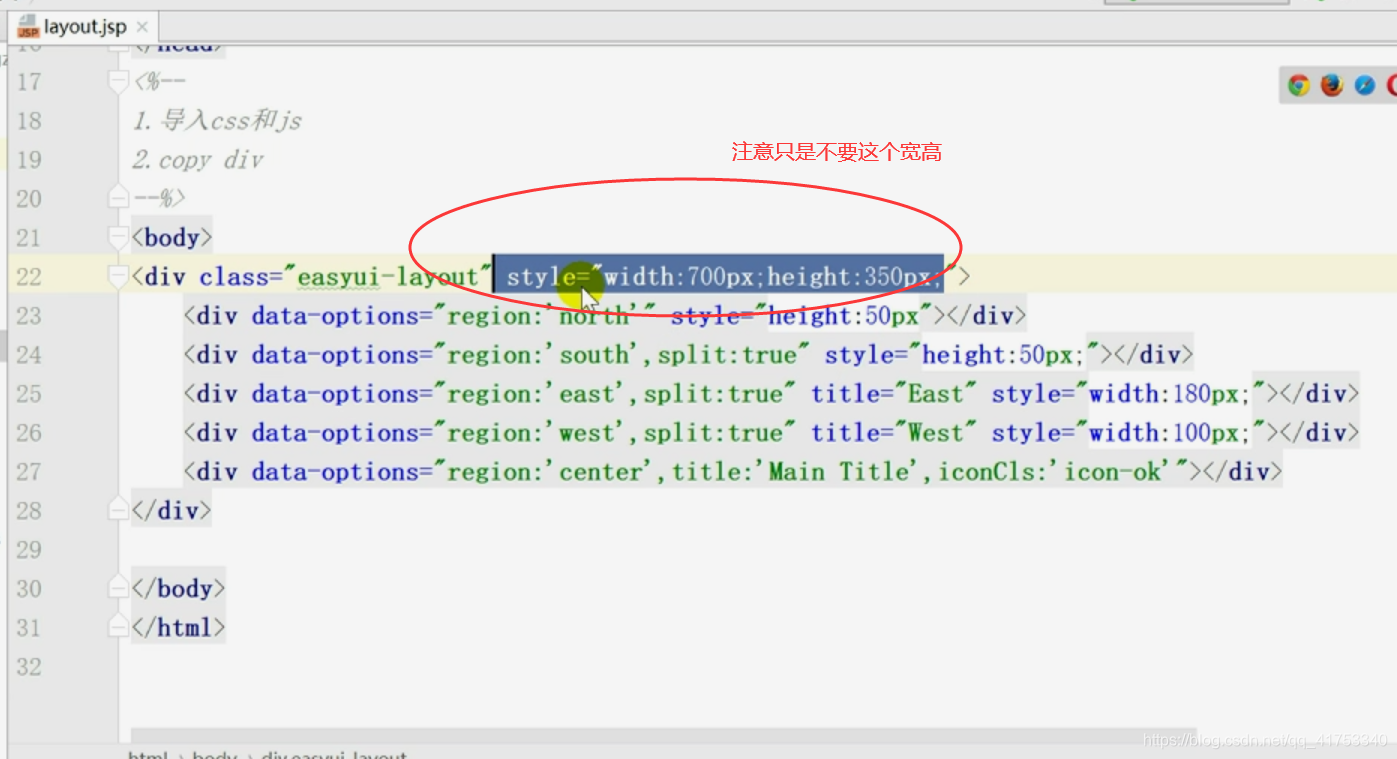
Task: Place cursor in the opening <body> tag
Action: click(172, 238)
